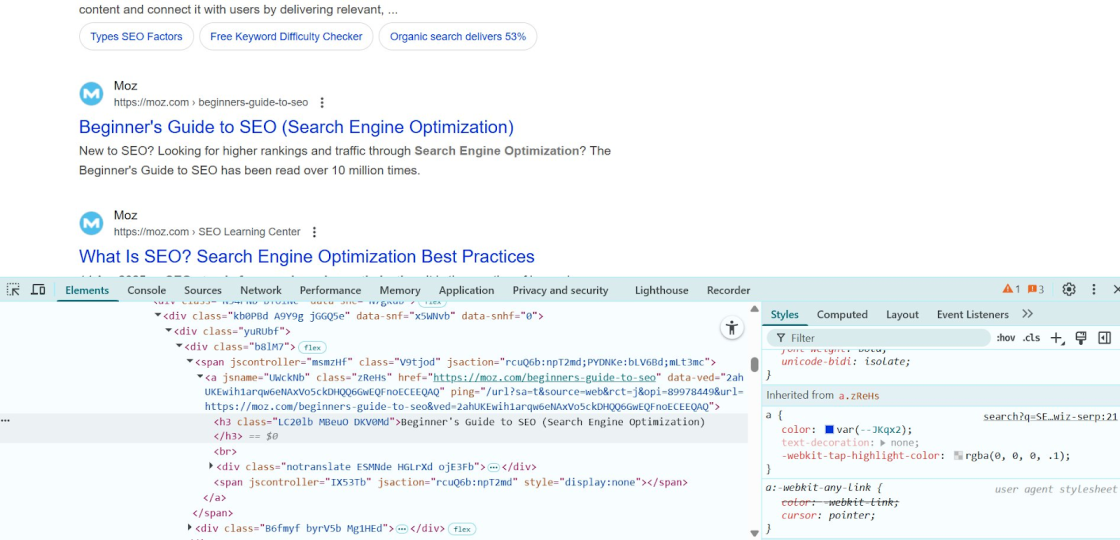Toggle :hov element state panel
Image resolution: width=1120 pixels, height=540 pixels.
(x=1006, y=338)
